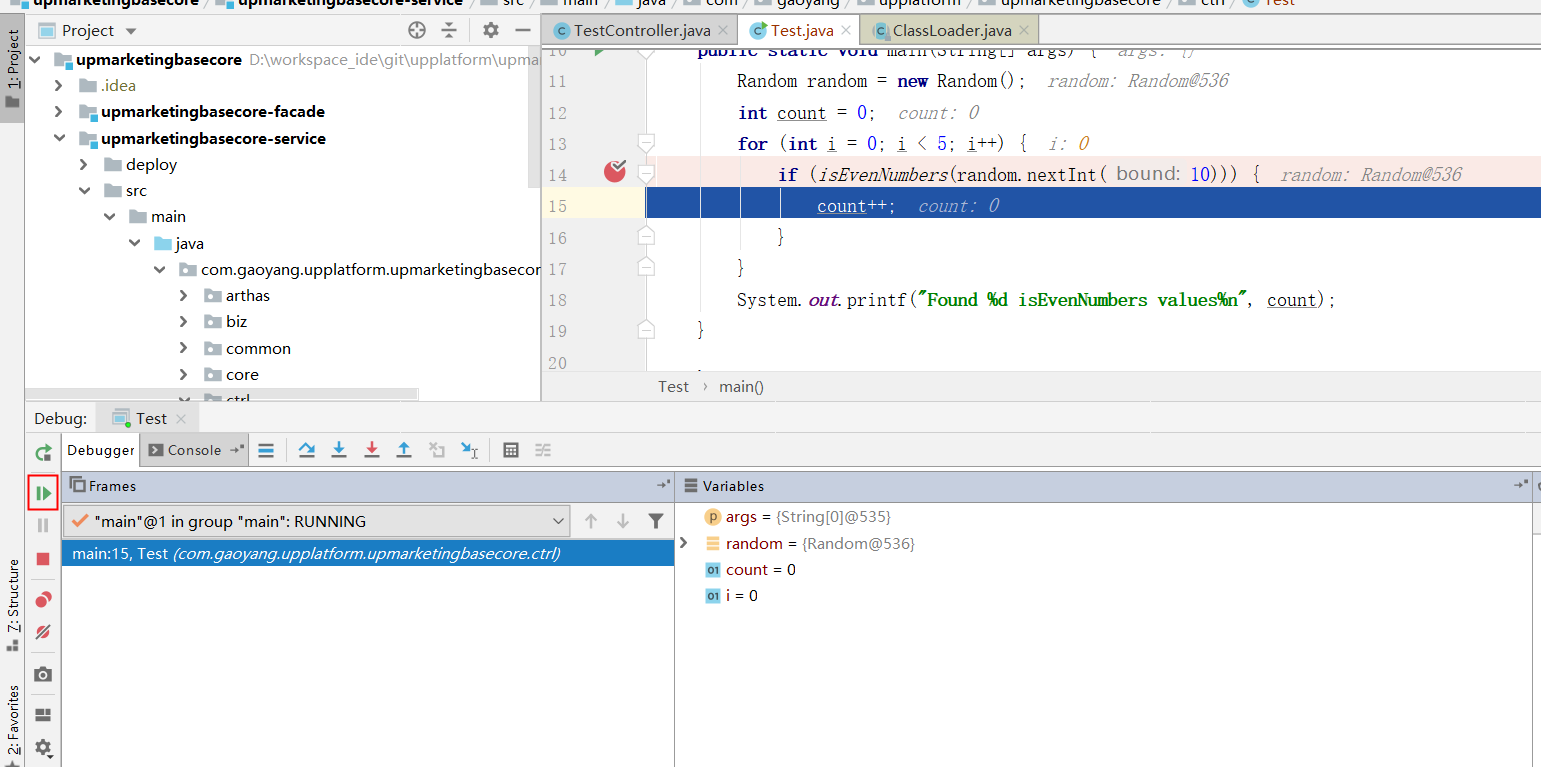Click the locate/scroll from source target icon
Viewport: 1541px width, 767px height.
[x=417, y=30]
